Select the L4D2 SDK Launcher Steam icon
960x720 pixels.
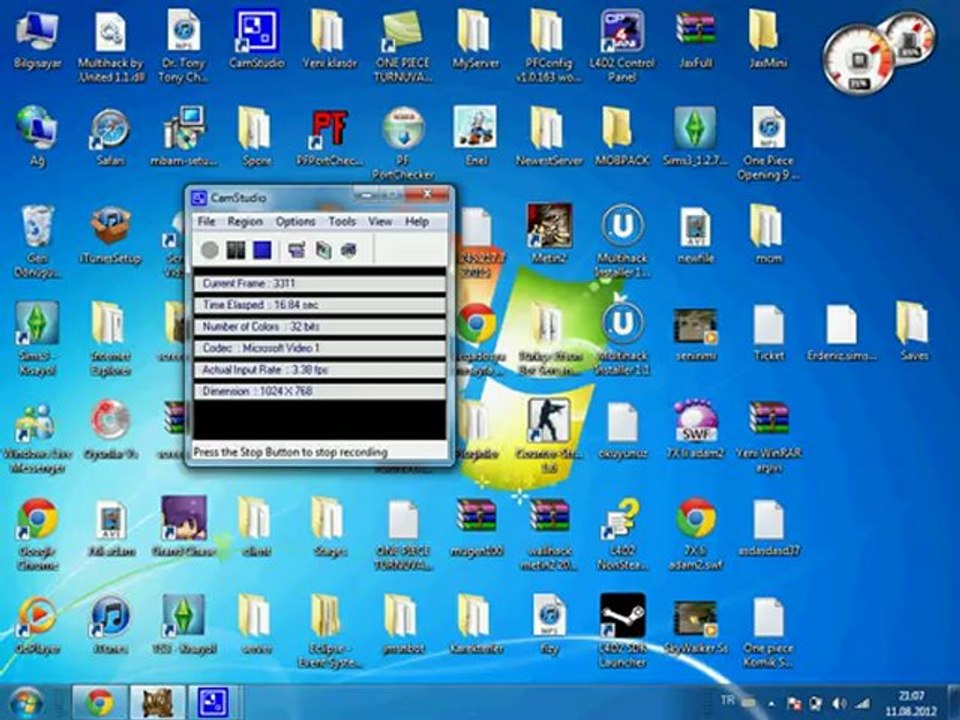tap(622, 631)
